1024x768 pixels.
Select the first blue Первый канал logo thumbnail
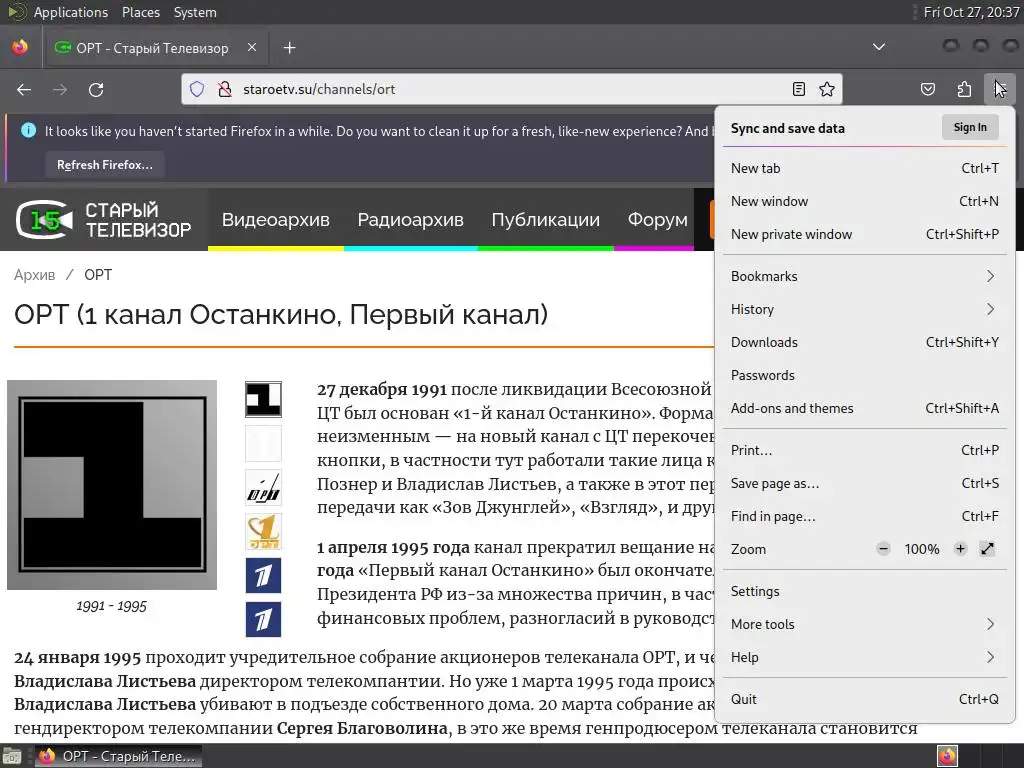pos(263,575)
